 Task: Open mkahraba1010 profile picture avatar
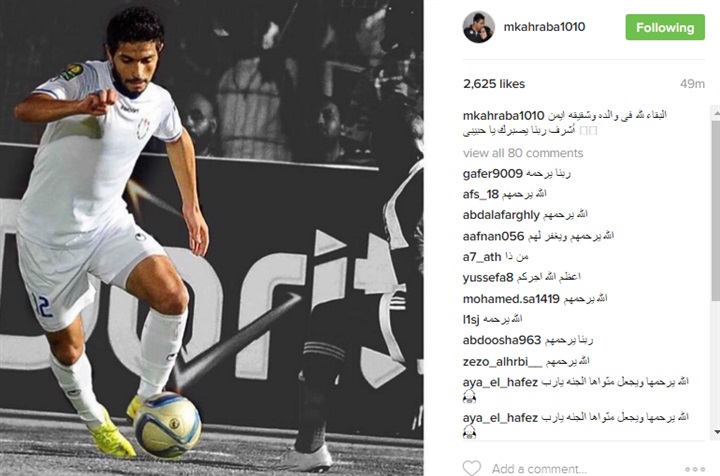coord(478,27)
